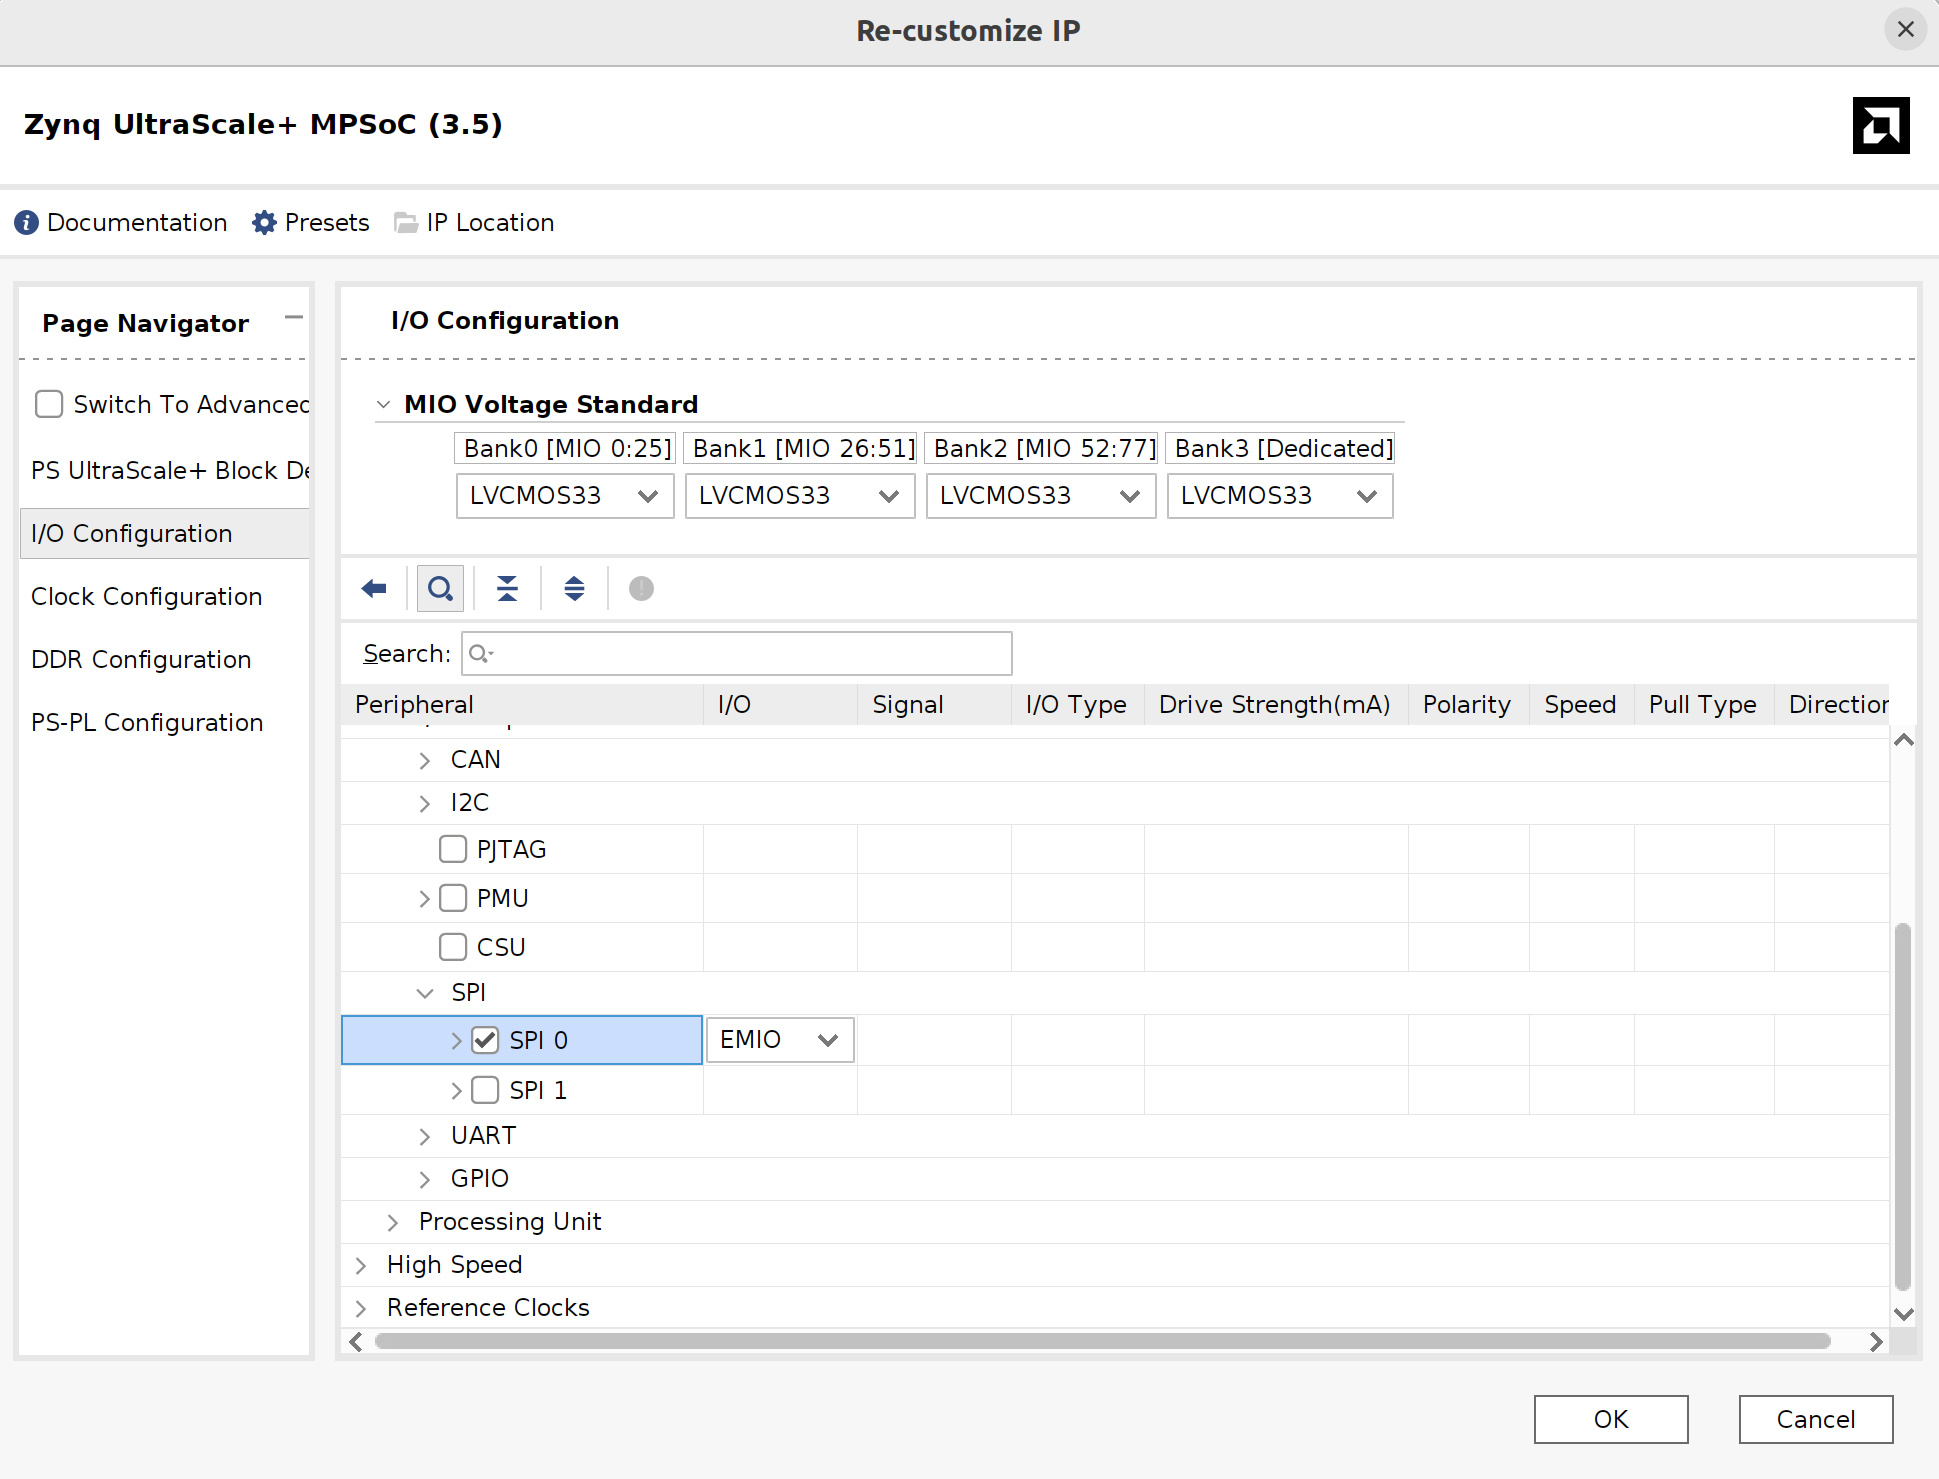The height and width of the screenshot is (1479, 1939).
Task: Expand the UART tree node
Action: tap(425, 1136)
